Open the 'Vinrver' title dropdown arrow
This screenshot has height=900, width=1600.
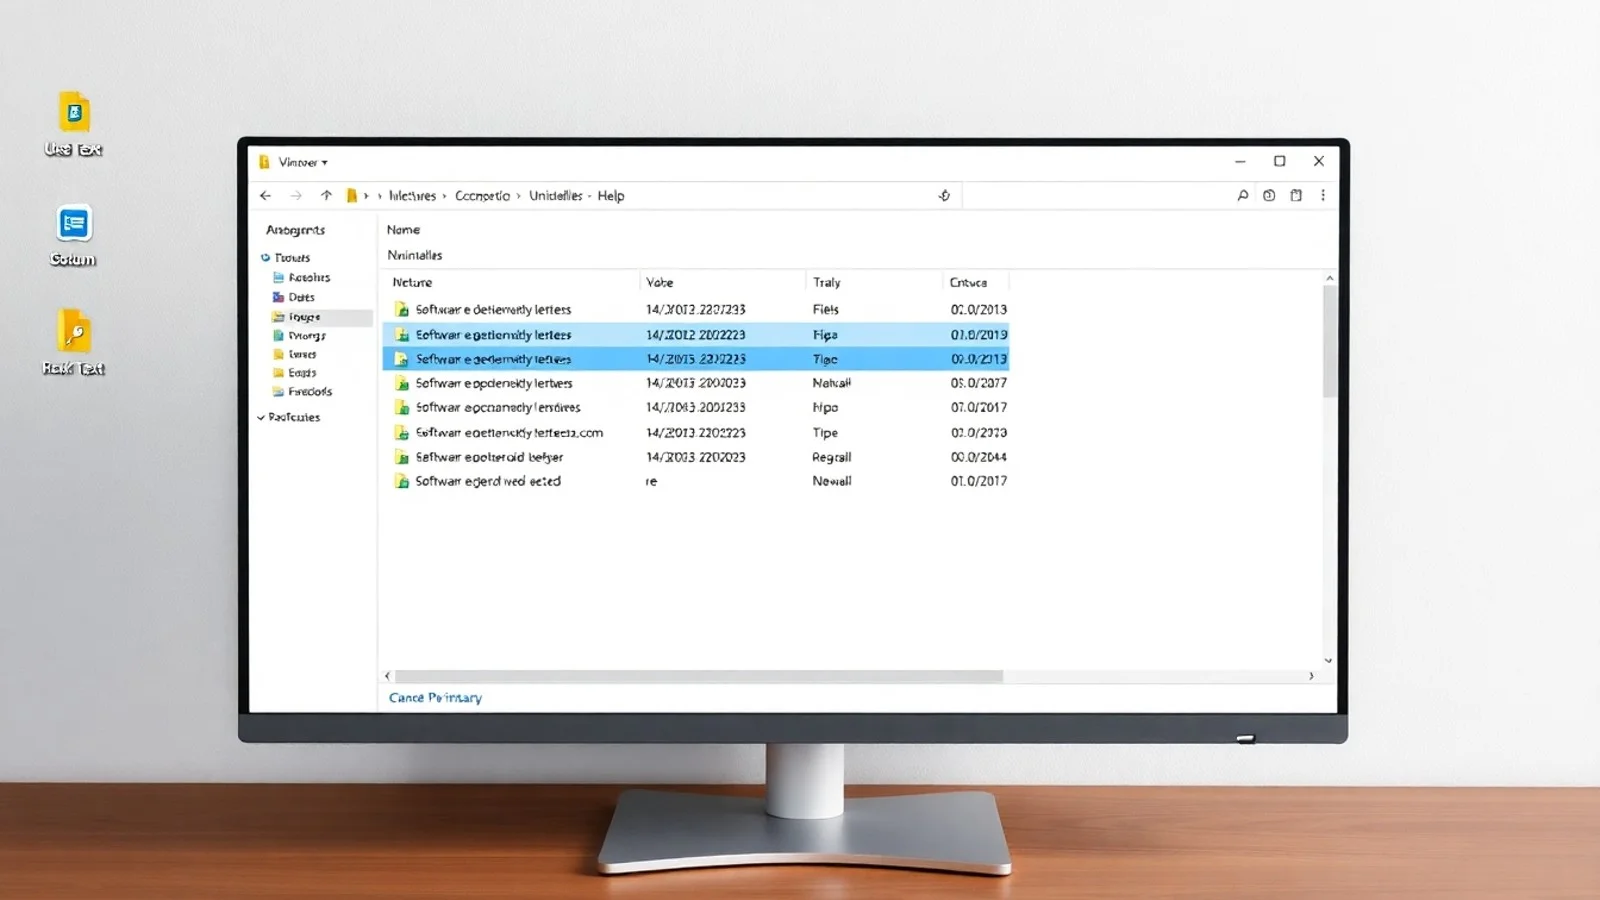(x=324, y=163)
